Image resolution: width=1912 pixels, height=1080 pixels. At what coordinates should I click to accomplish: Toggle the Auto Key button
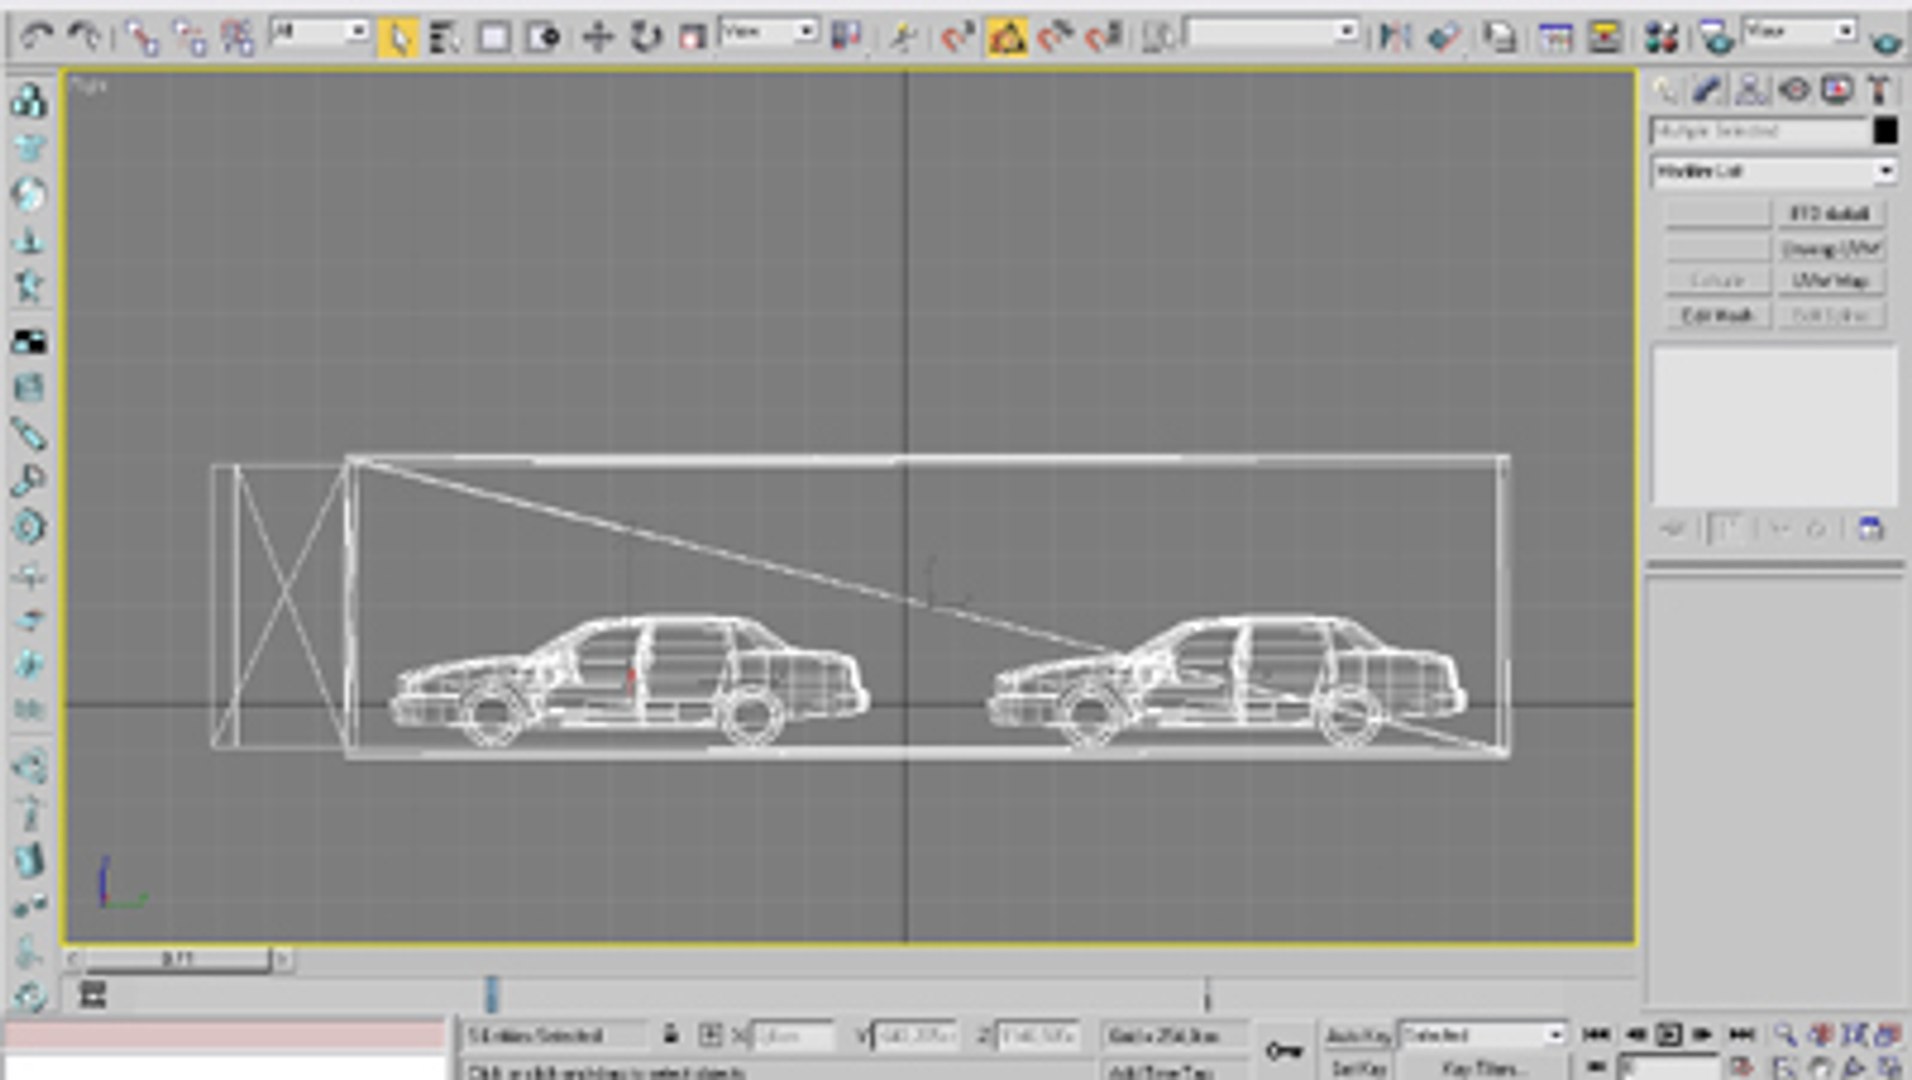pyautogui.click(x=1358, y=1035)
